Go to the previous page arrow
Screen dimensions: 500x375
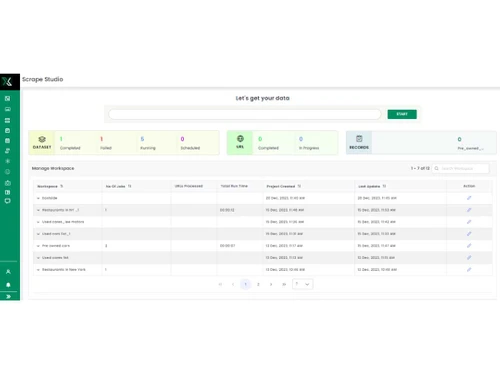(233, 284)
